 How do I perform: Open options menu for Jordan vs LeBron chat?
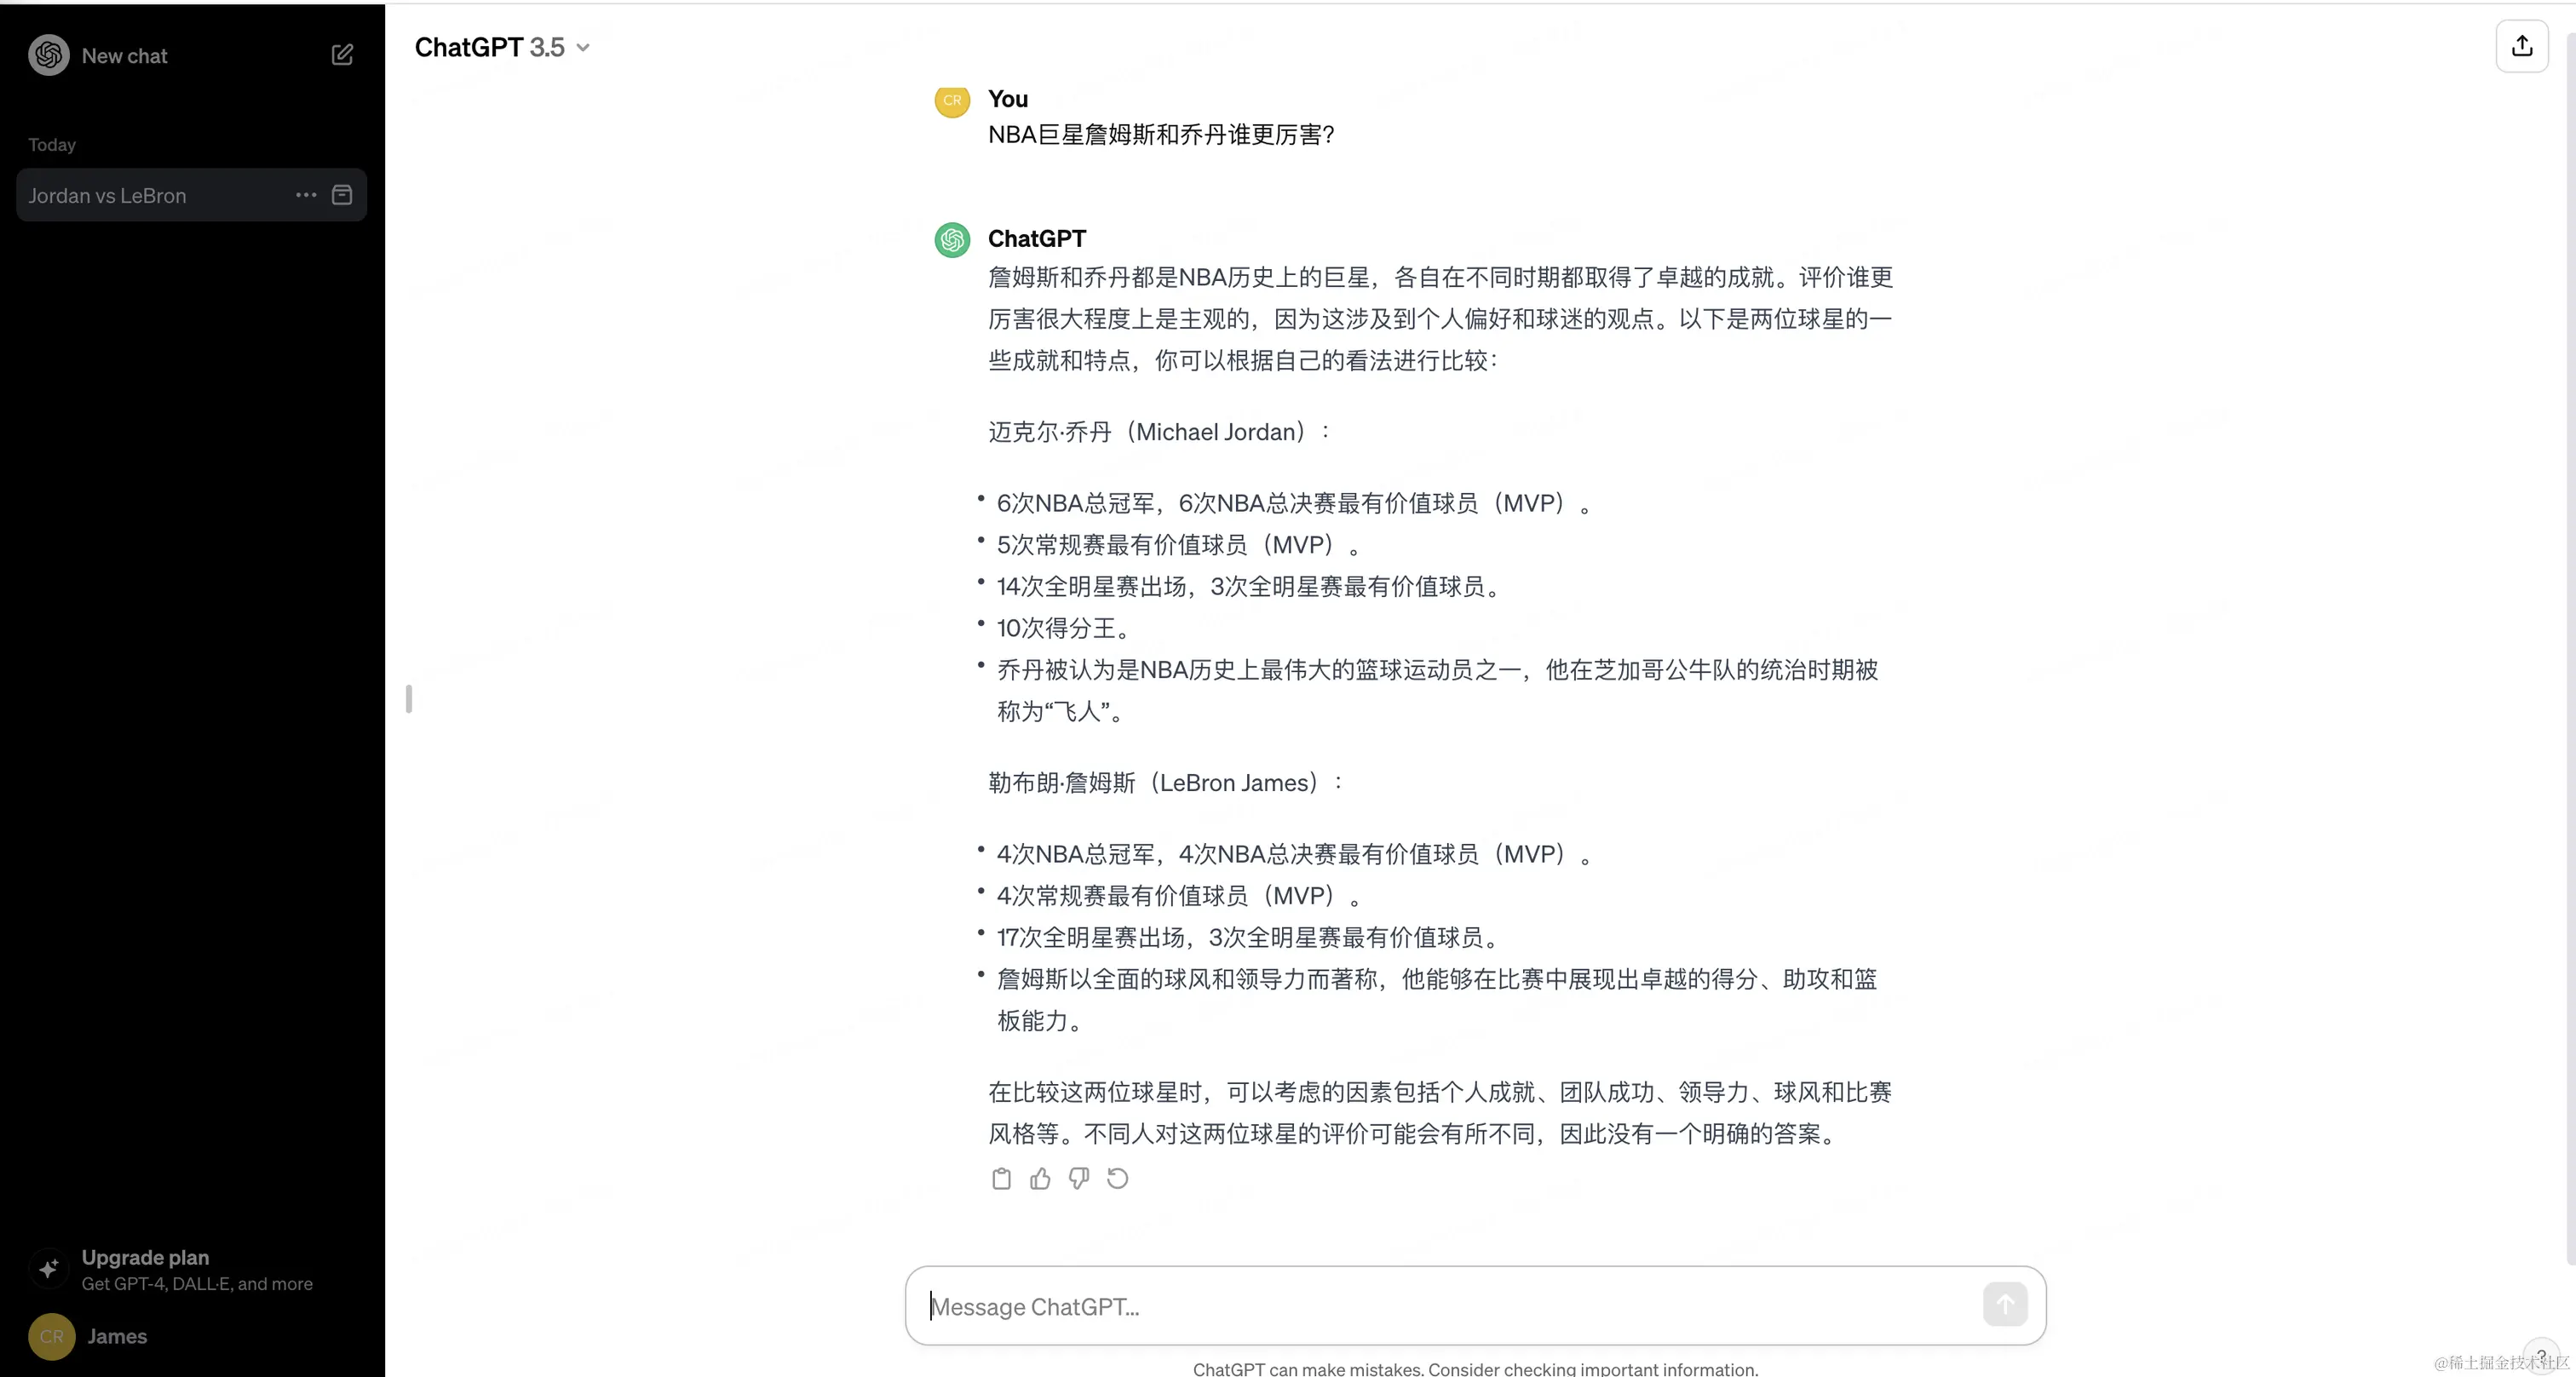point(304,195)
